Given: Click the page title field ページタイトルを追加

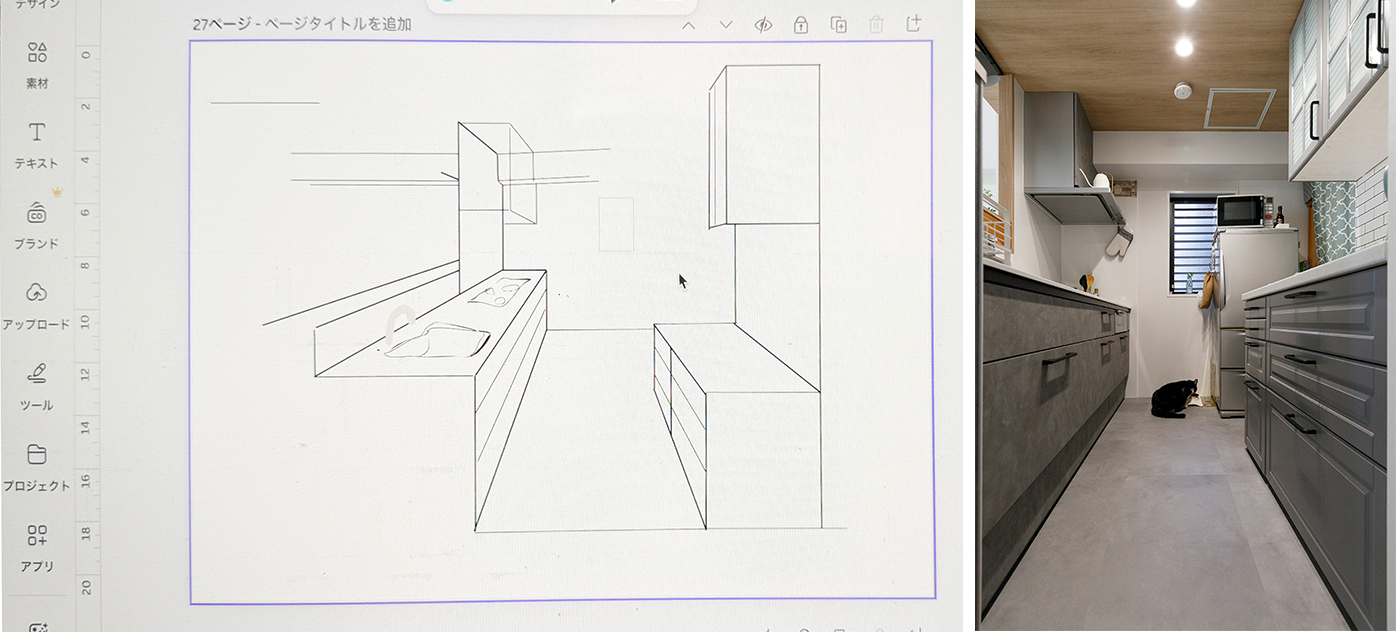Looking at the screenshot, I should pyautogui.click(x=340, y=25).
